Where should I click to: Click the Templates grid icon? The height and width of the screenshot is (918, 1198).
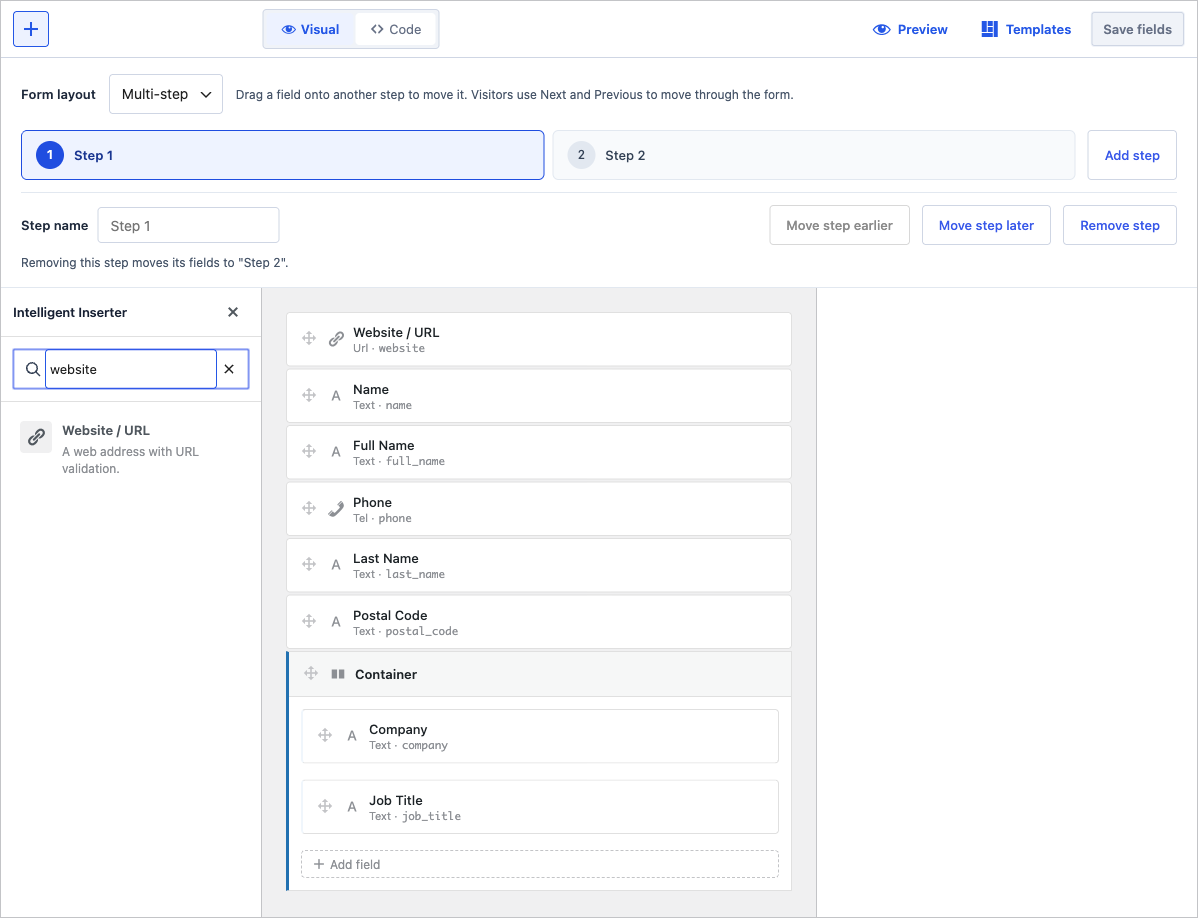989,29
